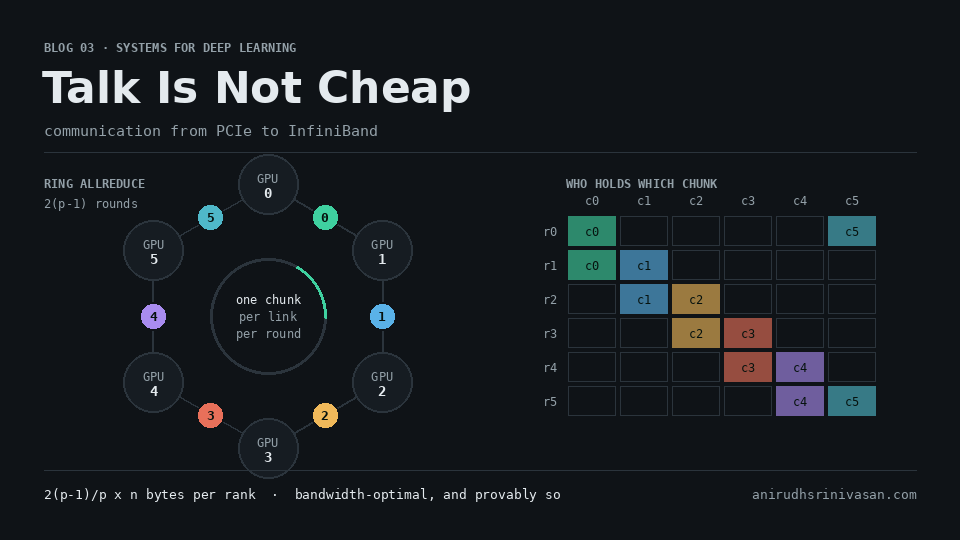The width and height of the screenshot is (960, 540).
Task: Select the GPU 1 node
Action: point(383,250)
